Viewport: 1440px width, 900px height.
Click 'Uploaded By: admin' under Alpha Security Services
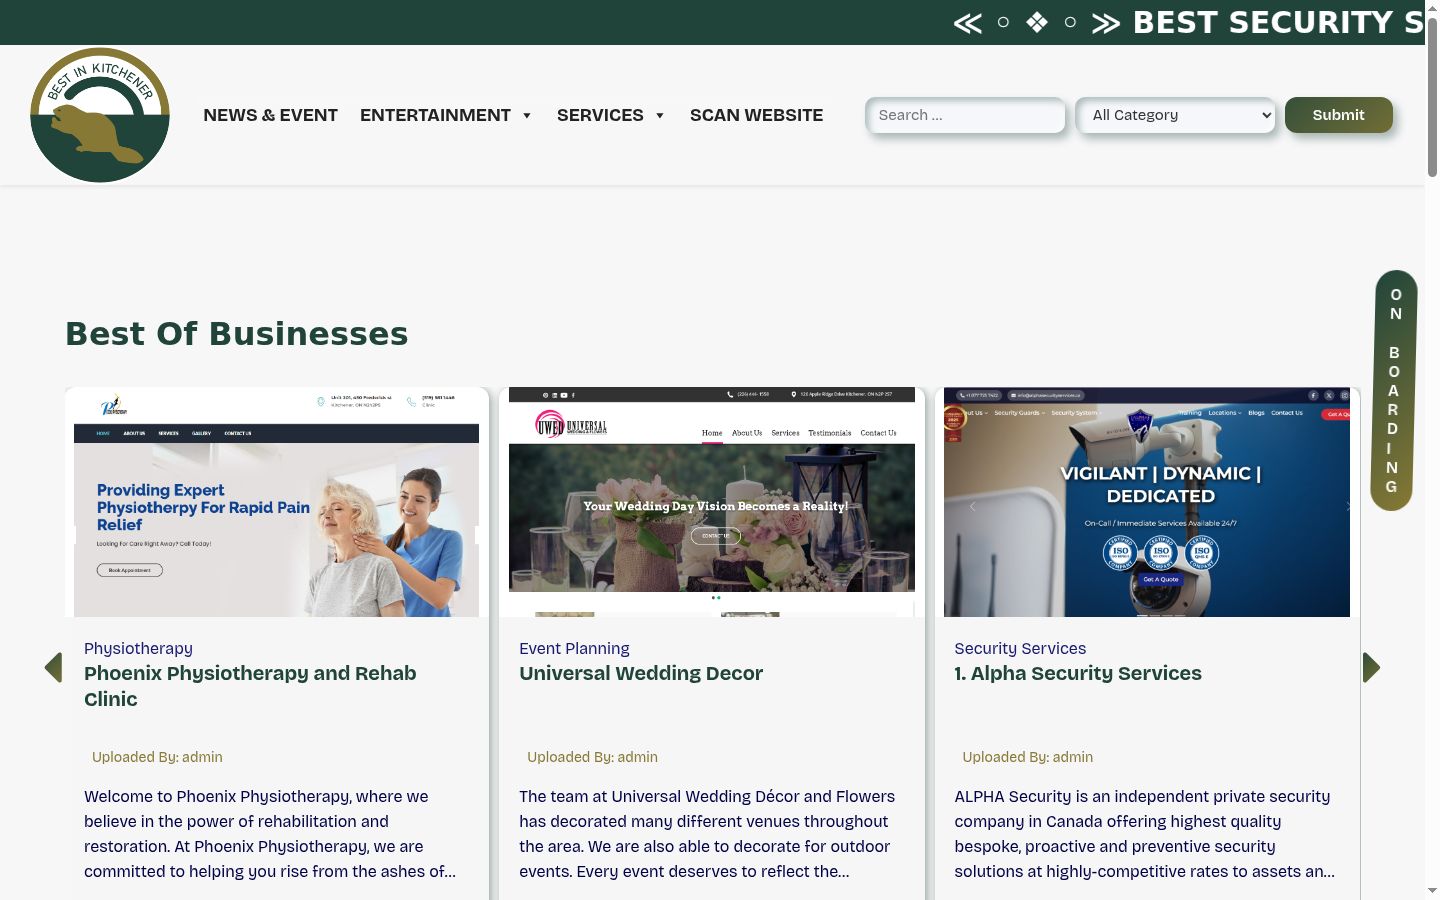(x=1027, y=757)
